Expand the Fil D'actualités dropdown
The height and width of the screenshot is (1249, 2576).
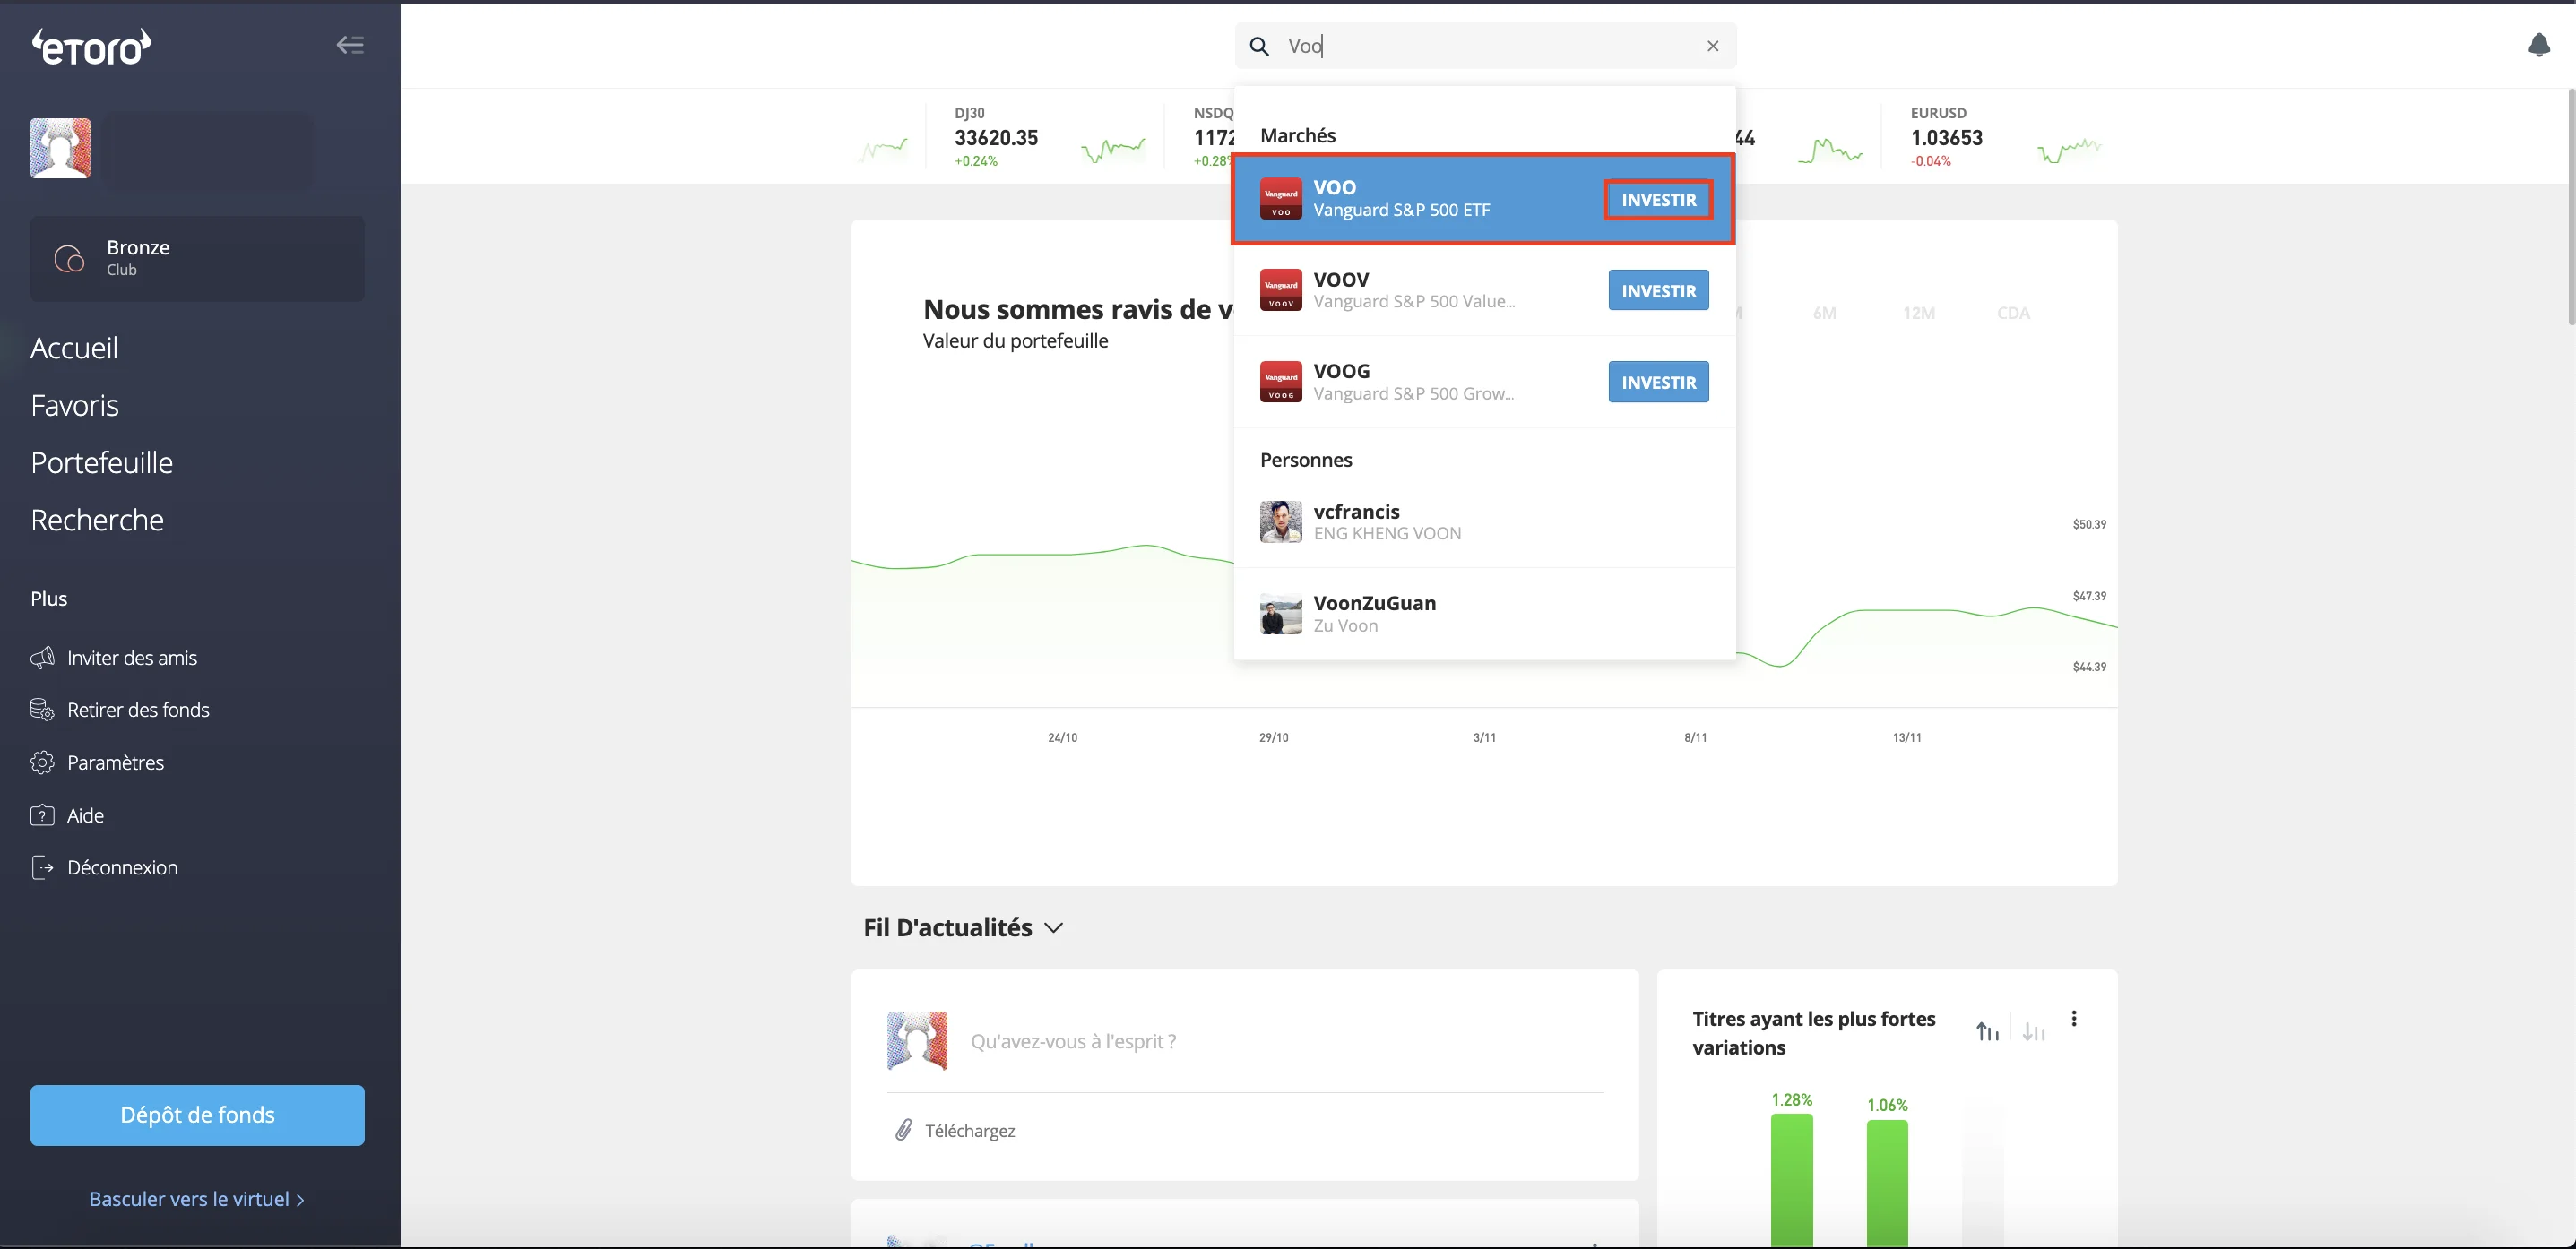1053,928
